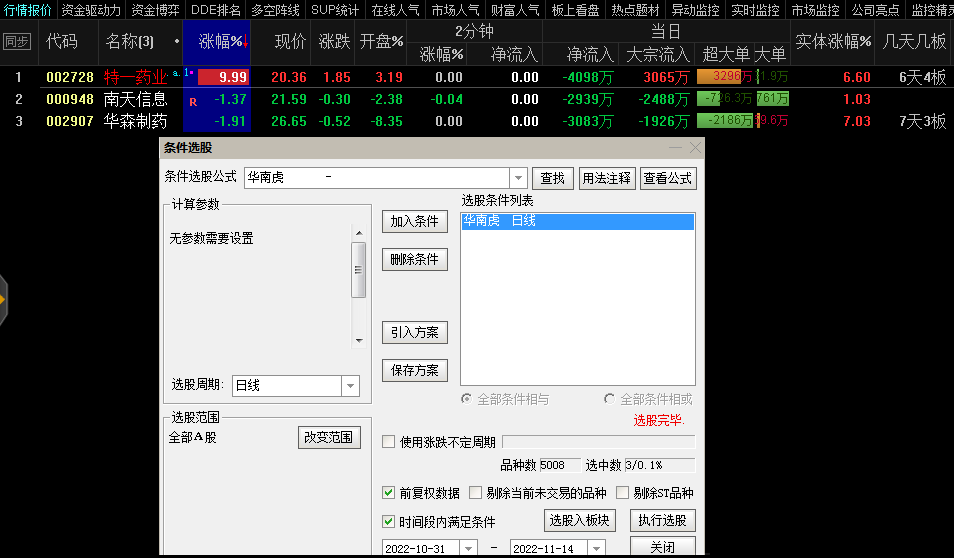Open end date 2022-11-14 dropdown
Image resolution: width=954 pixels, height=558 pixels.
pos(596,548)
